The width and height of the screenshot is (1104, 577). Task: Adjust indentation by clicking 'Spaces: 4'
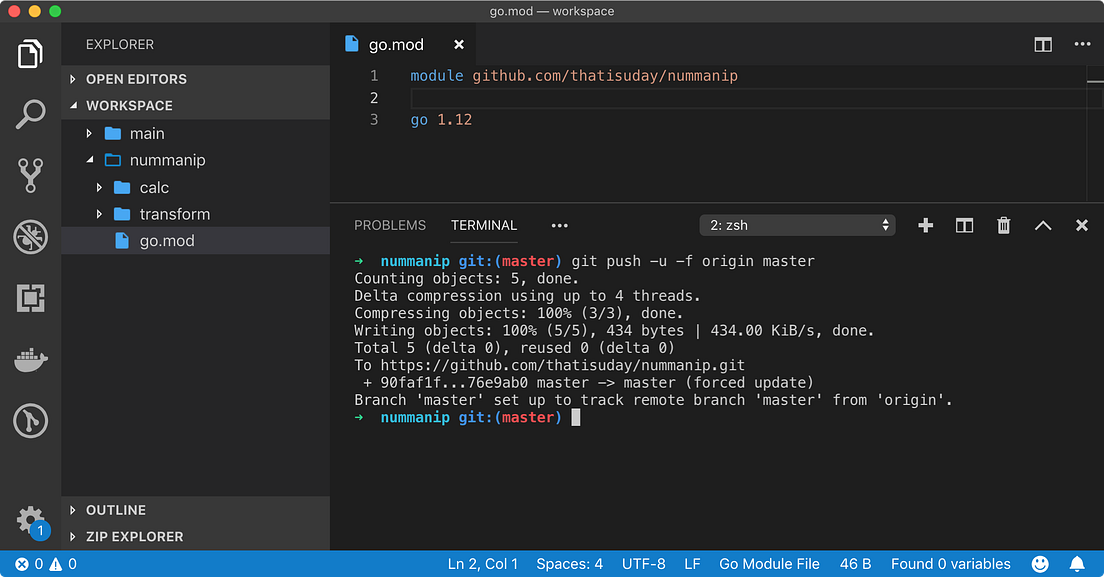coord(569,563)
